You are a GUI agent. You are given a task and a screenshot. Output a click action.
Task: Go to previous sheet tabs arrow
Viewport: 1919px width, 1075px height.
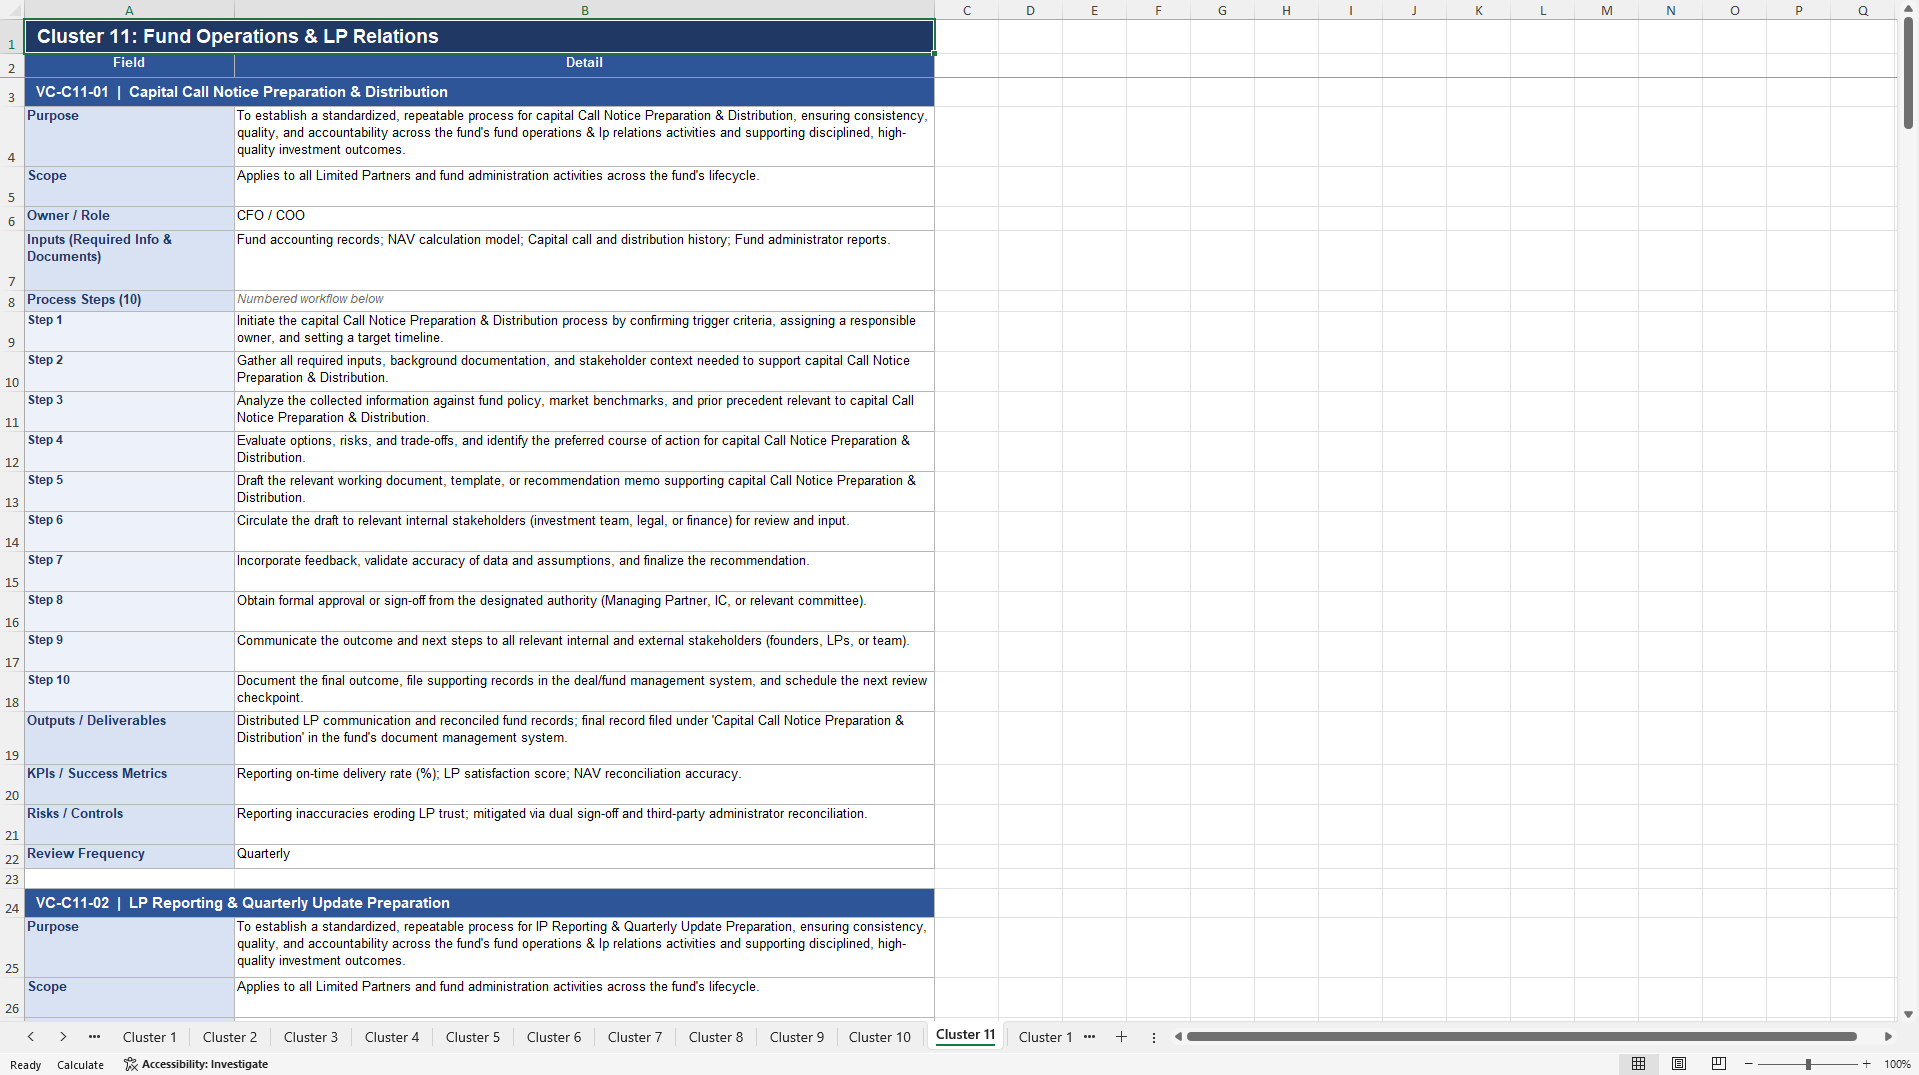31,1037
